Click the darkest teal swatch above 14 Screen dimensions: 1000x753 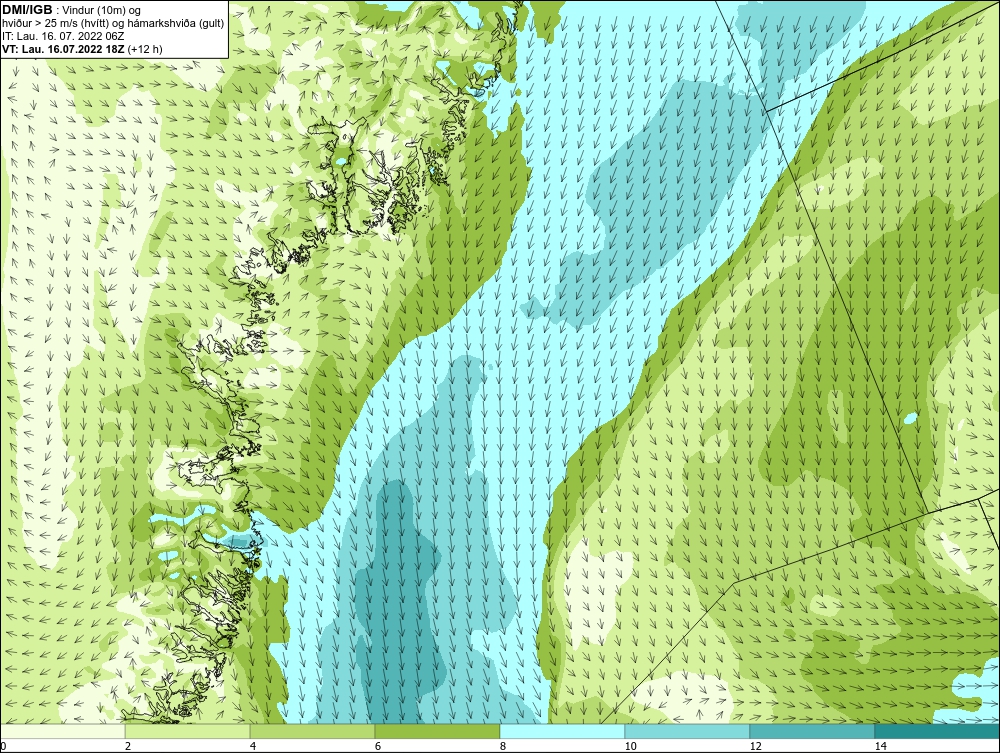point(938,731)
